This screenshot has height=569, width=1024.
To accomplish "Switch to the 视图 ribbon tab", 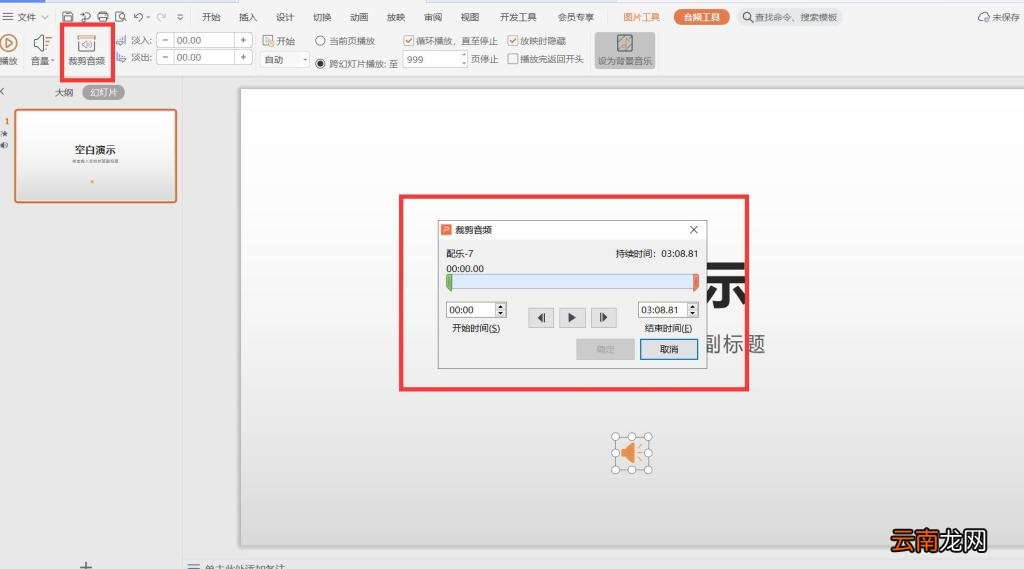I will point(470,17).
